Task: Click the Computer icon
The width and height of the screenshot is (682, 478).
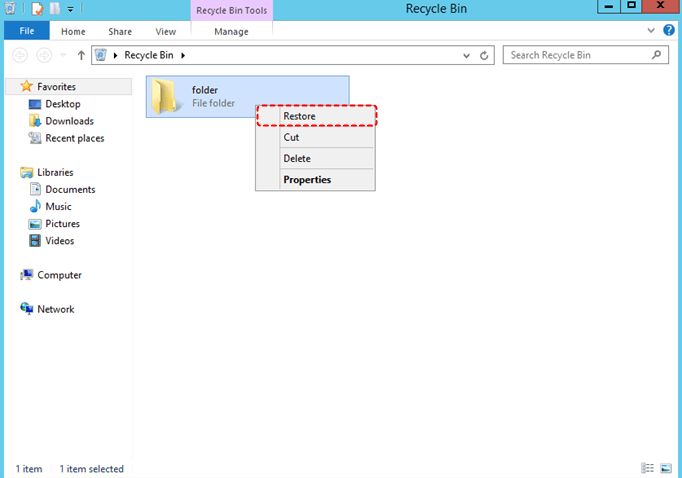Action: pyautogui.click(x=27, y=274)
